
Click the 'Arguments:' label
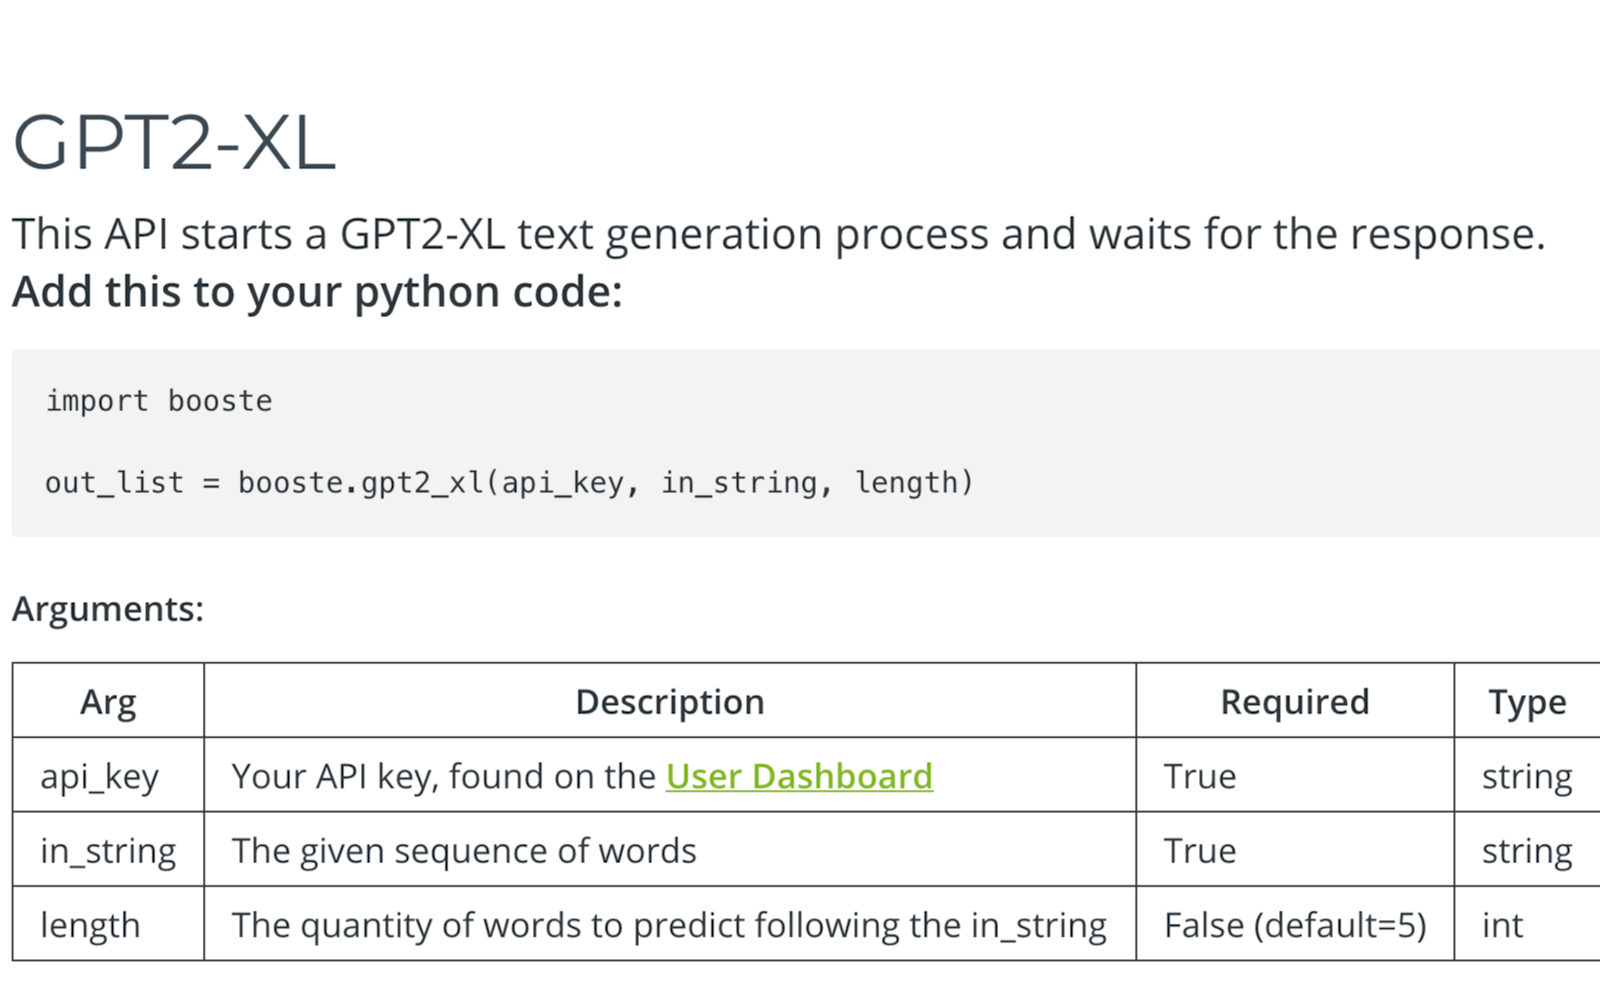[x=108, y=609]
